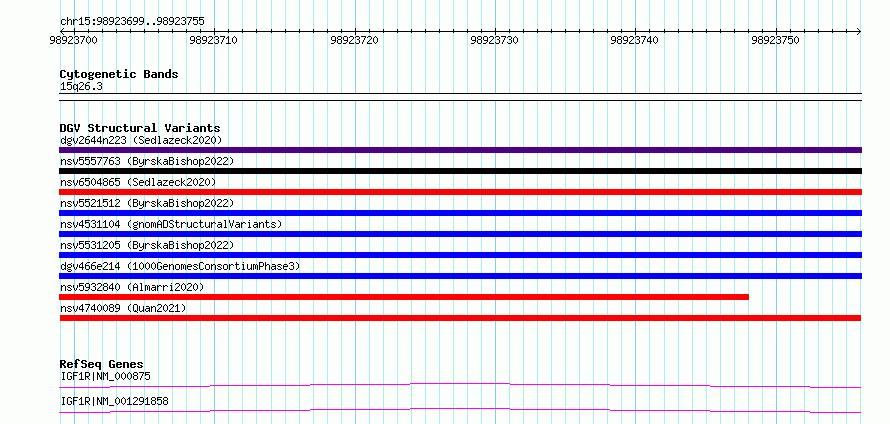Select the RefSeq Genes track title

pyautogui.click(x=102, y=364)
